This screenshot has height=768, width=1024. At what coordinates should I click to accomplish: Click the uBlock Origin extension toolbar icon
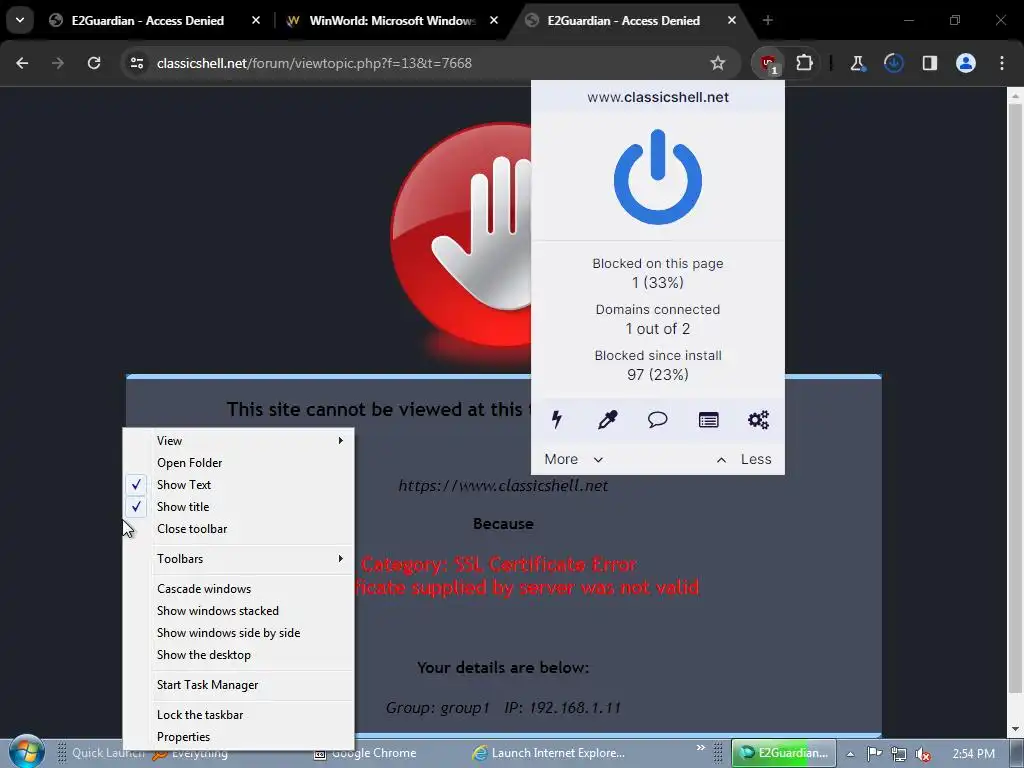(x=768, y=63)
